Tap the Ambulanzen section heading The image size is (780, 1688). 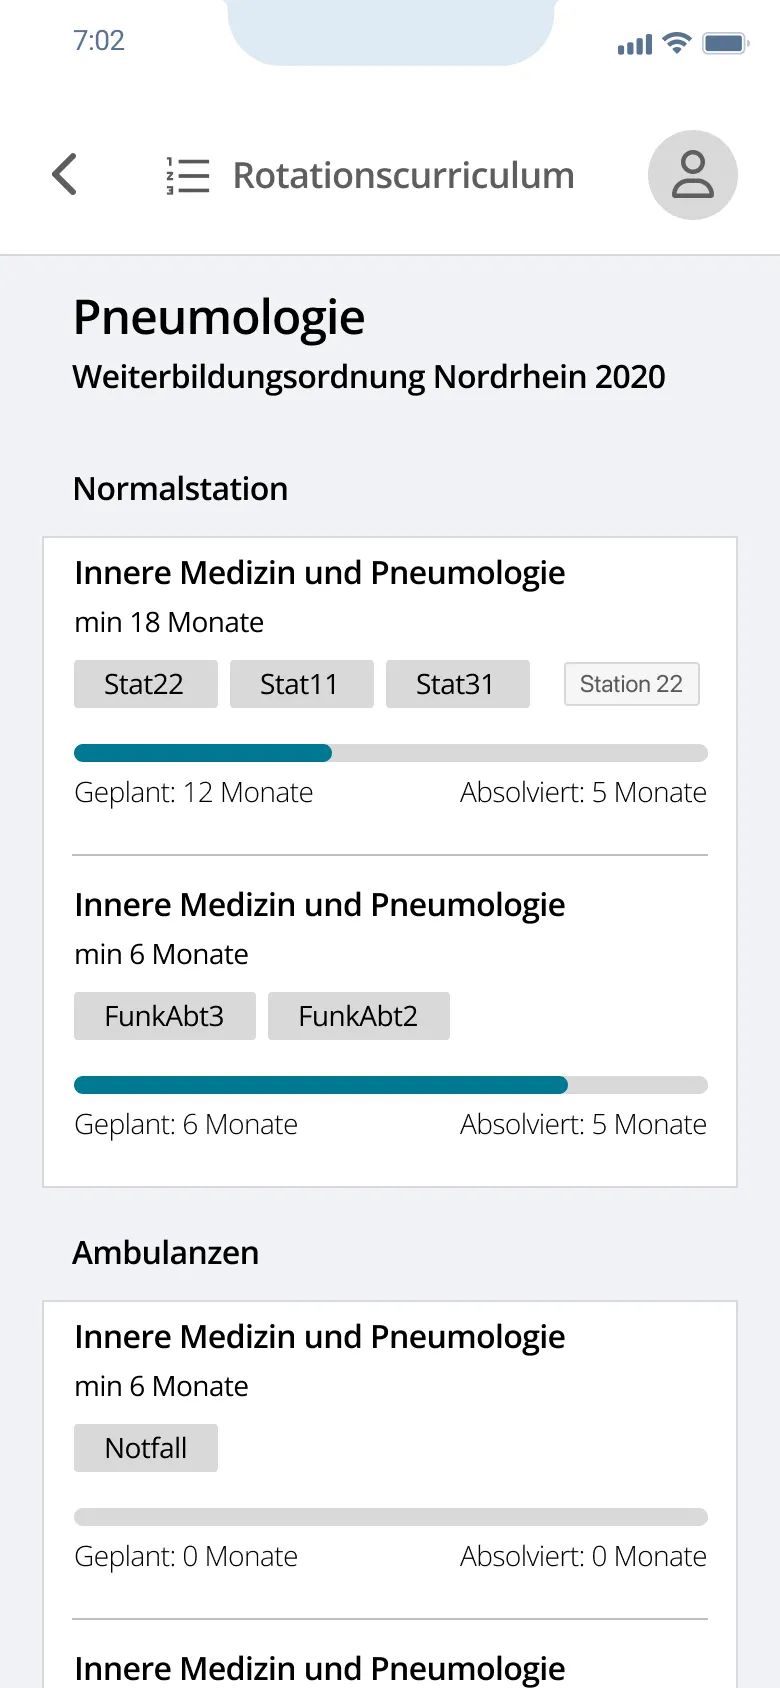click(165, 1253)
